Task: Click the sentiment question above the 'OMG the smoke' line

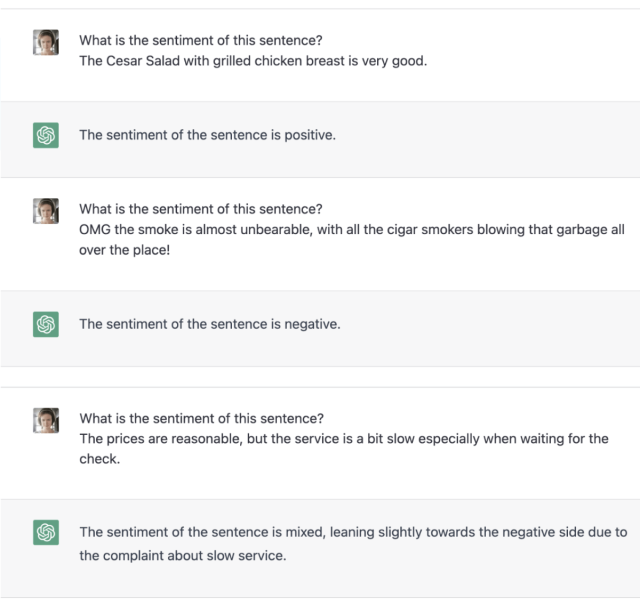Action: [x=201, y=209]
